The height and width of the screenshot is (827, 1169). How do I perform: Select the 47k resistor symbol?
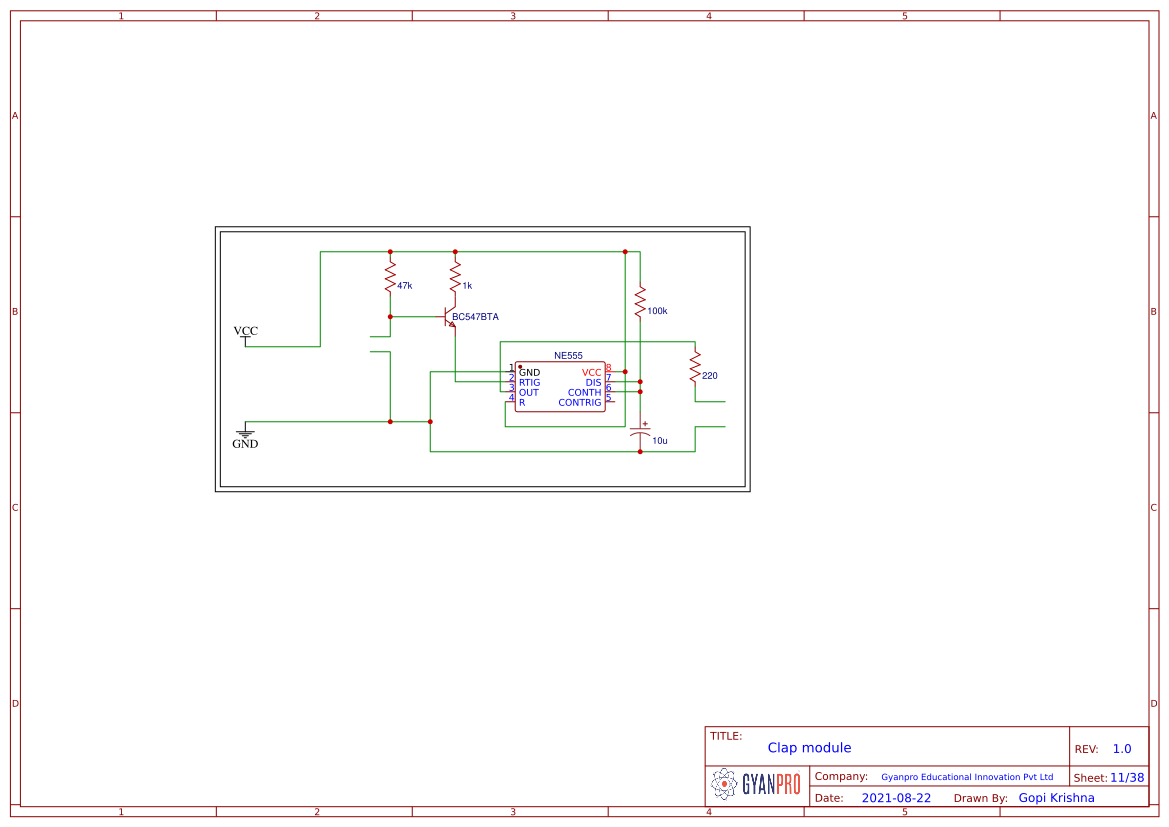(x=390, y=277)
